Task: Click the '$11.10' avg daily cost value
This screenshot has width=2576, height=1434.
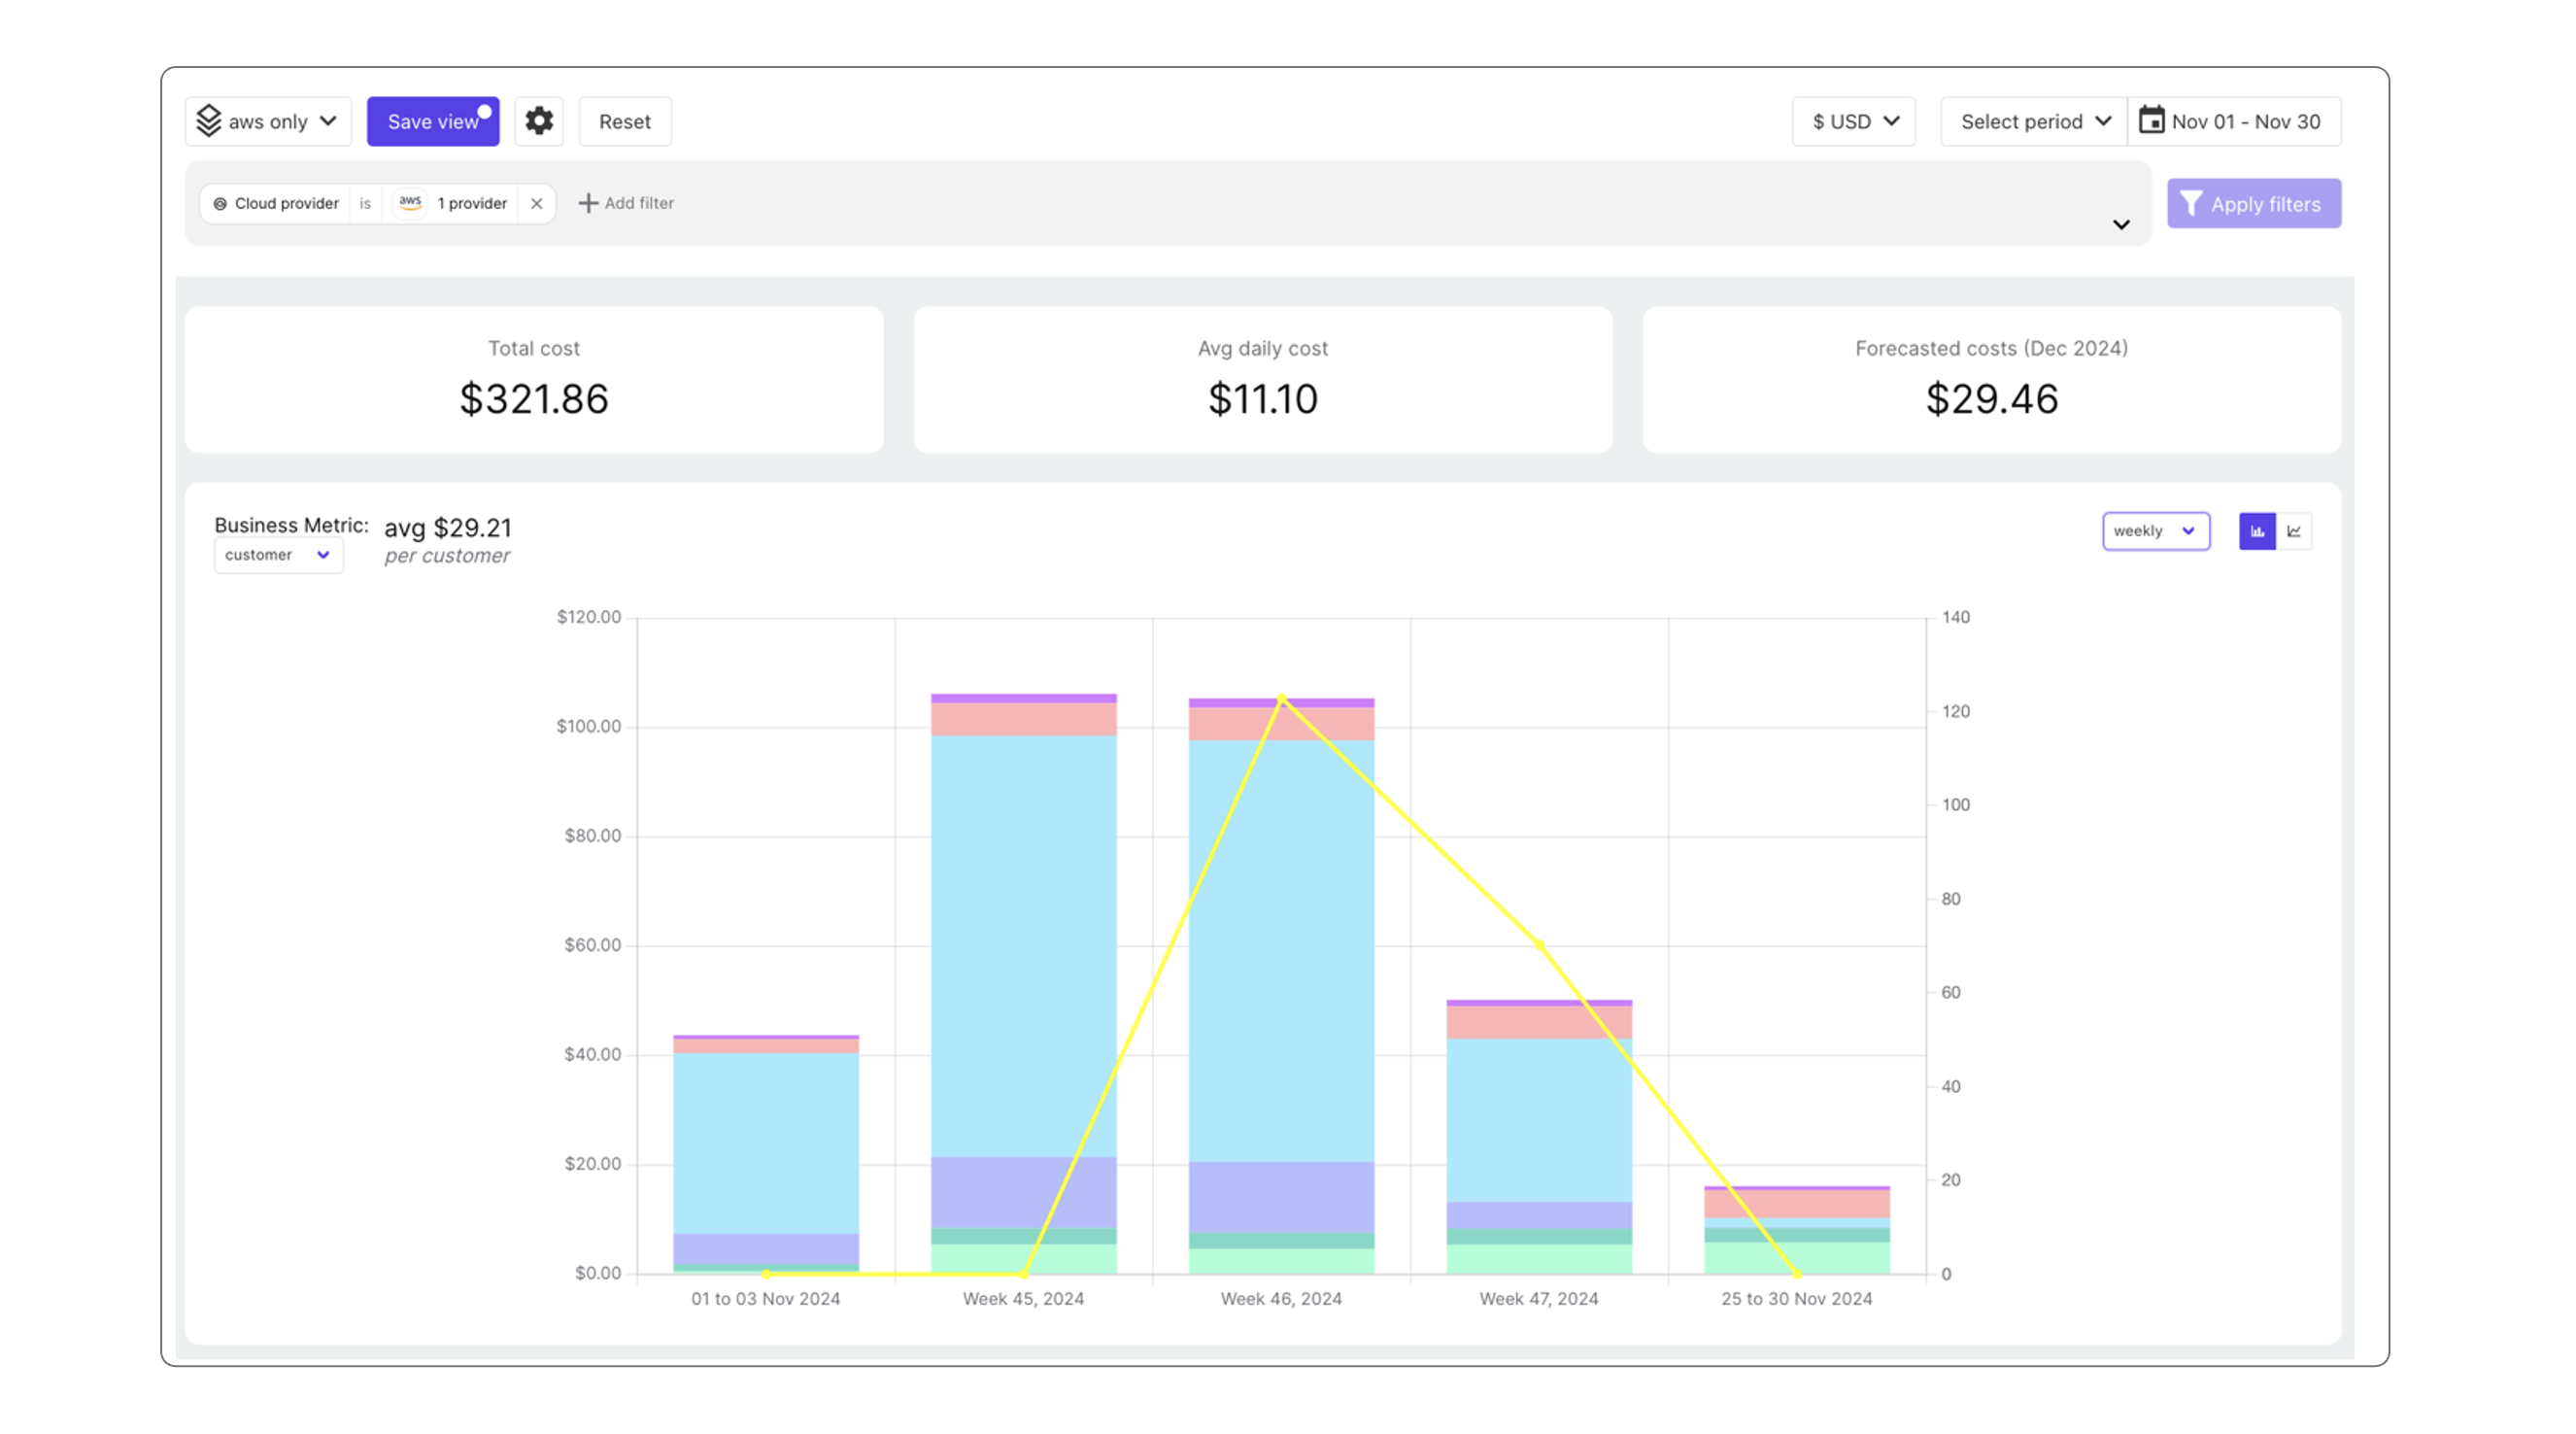Action: click(x=1263, y=399)
